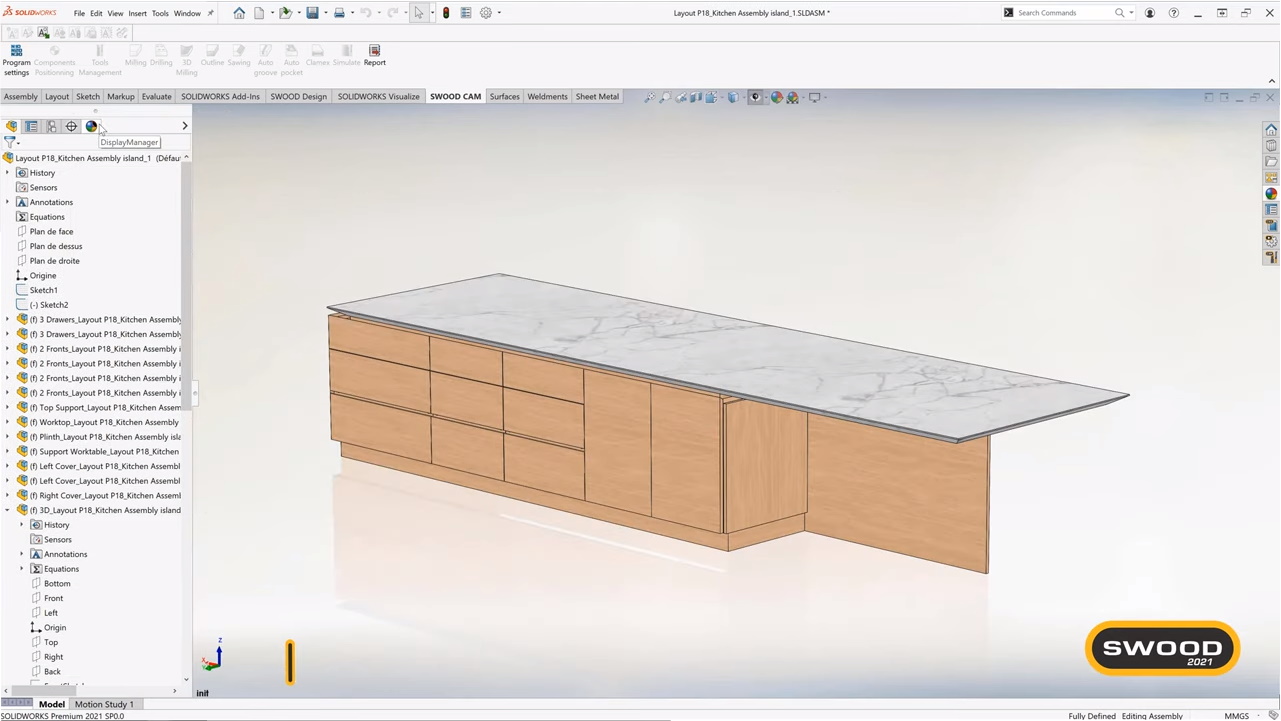The width and height of the screenshot is (1281, 721).
Task: Open the Insert menu
Action: tap(137, 13)
